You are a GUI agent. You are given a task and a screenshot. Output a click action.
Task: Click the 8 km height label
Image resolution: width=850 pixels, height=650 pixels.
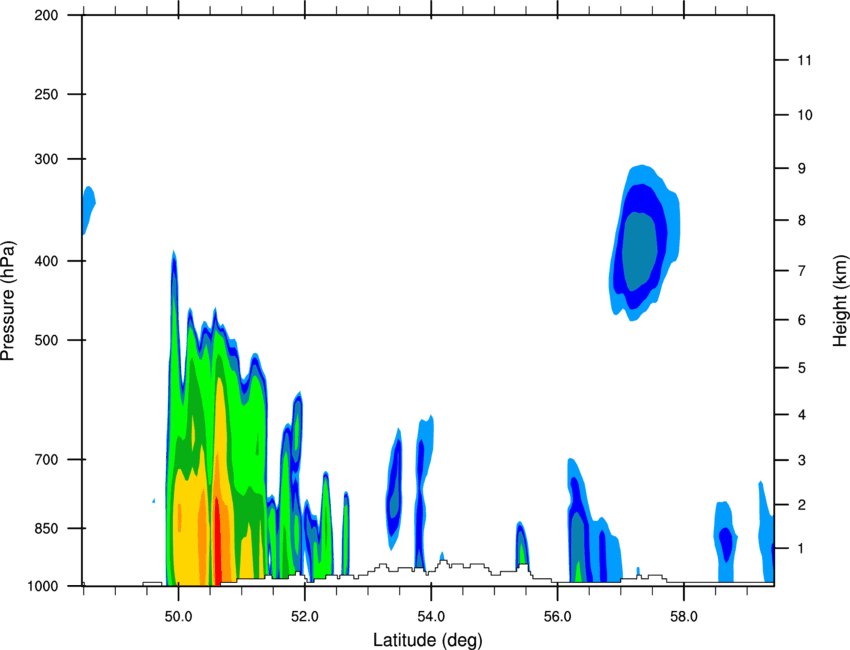(x=802, y=220)
